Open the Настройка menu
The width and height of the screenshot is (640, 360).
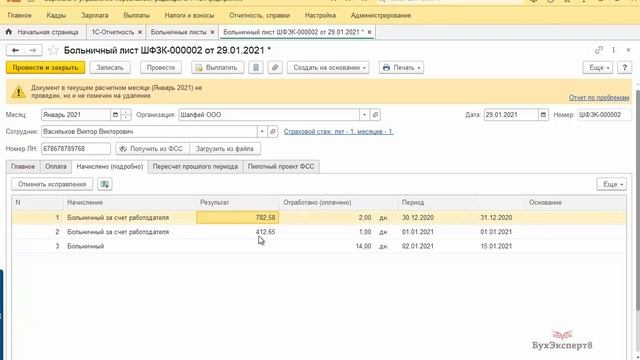click(320, 15)
